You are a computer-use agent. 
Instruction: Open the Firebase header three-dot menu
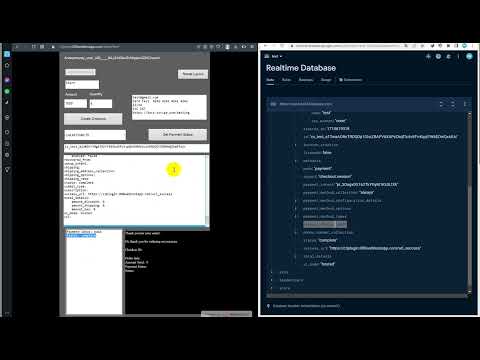coord(459,57)
